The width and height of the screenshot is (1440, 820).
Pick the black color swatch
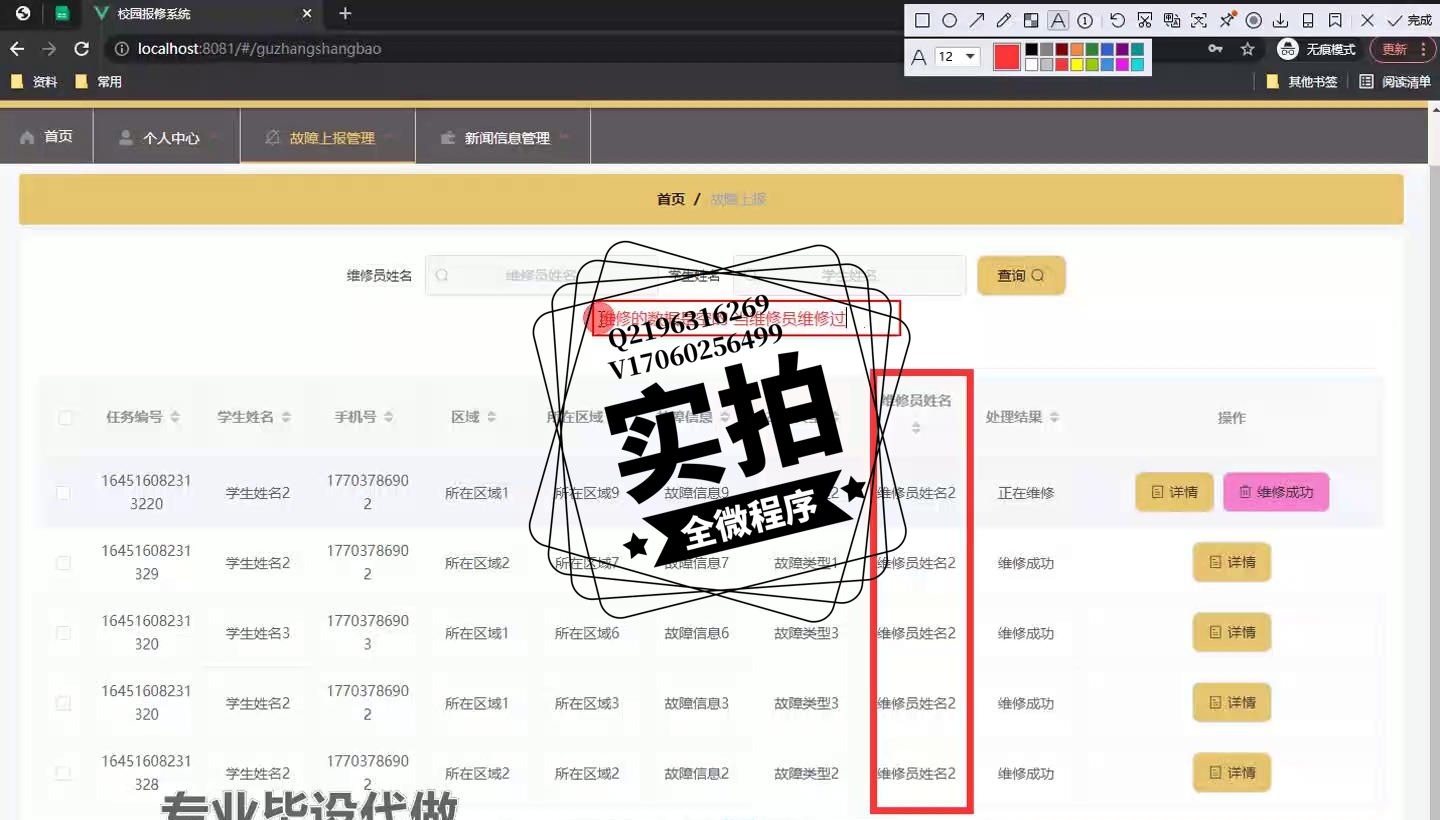(x=1032, y=50)
